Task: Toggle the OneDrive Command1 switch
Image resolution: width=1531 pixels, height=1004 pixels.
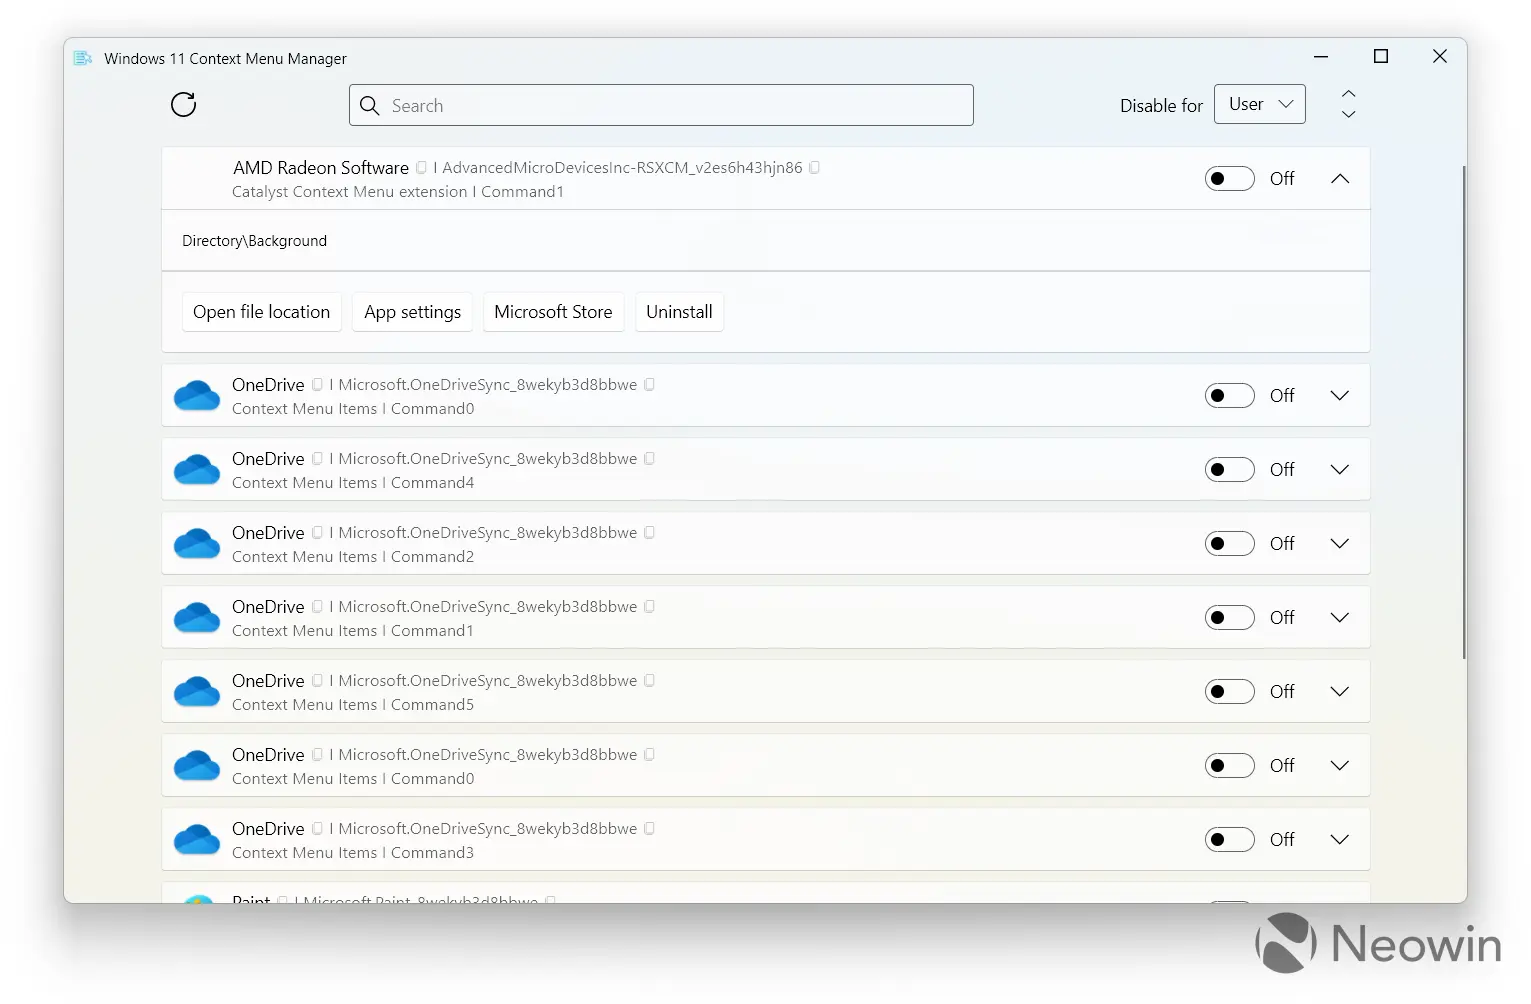Action: [1229, 618]
